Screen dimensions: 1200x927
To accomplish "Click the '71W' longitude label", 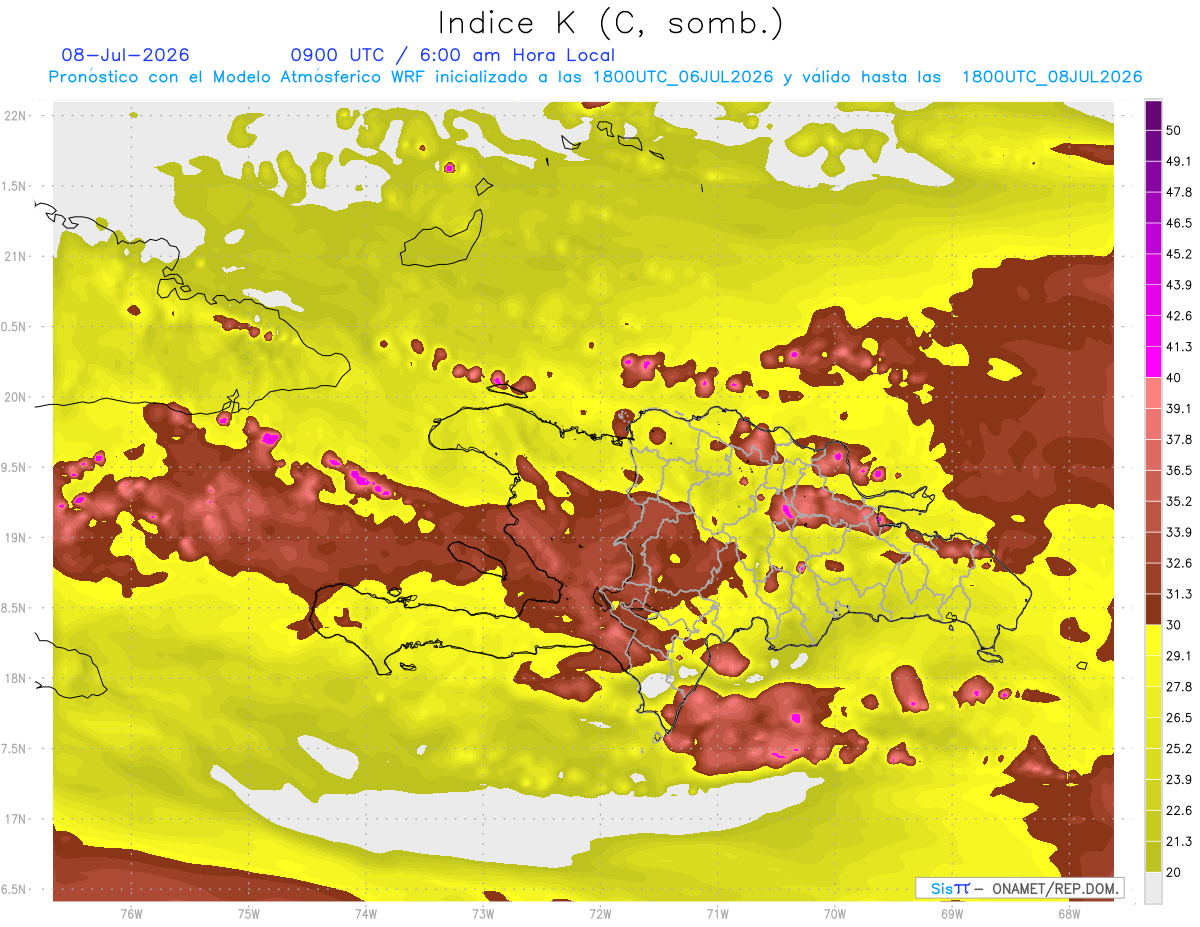I will click(x=717, y=913).
